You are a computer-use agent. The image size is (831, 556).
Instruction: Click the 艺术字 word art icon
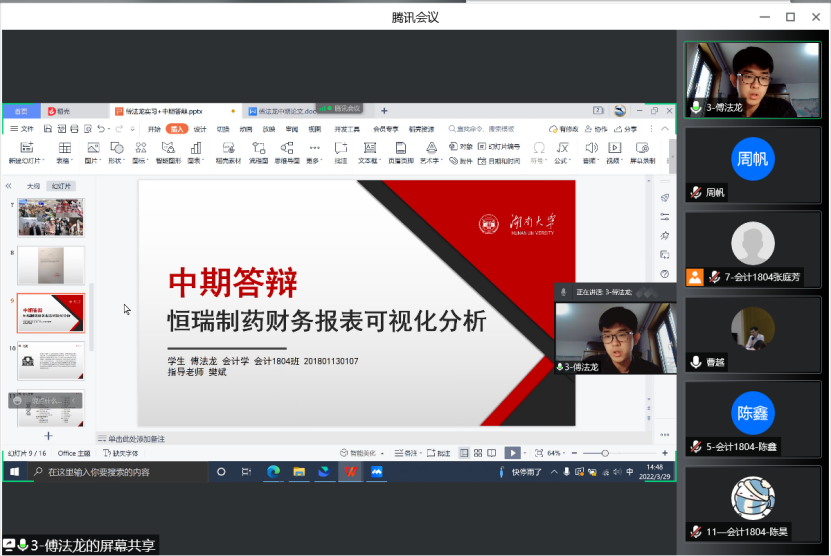pos(431,148)
